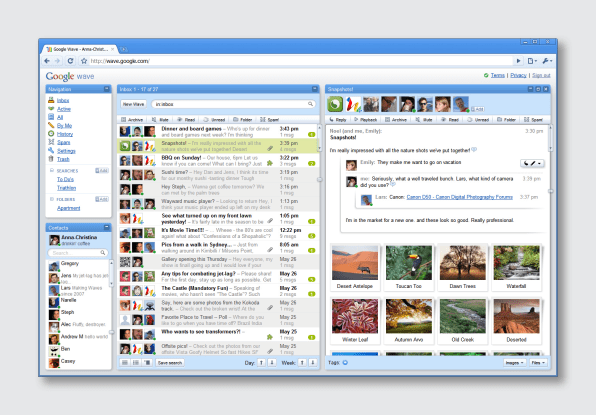Open Inbox in the Navigation panel
Viewport: 596px width, 415px height.
(x=63, y=100)
